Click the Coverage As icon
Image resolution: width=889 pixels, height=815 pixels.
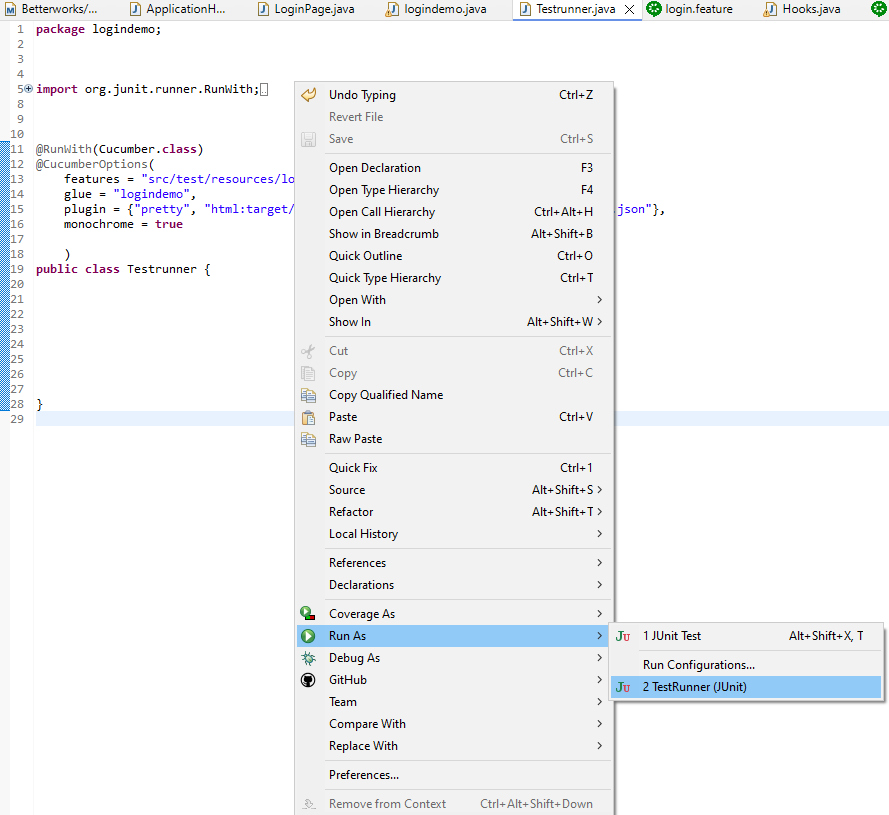(308, 614)
